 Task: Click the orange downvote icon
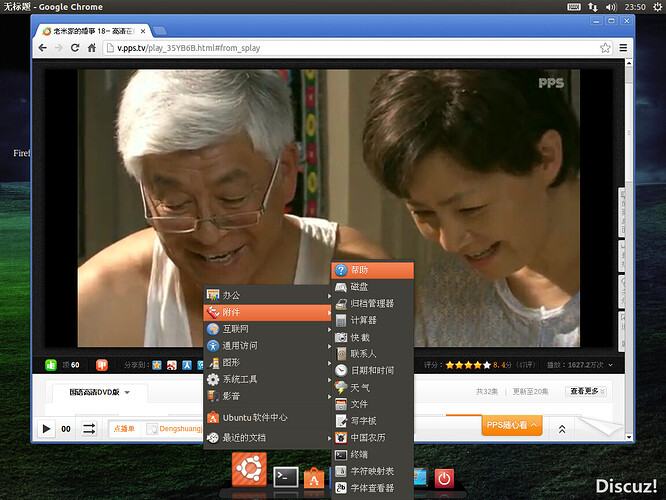click(102, 365)
